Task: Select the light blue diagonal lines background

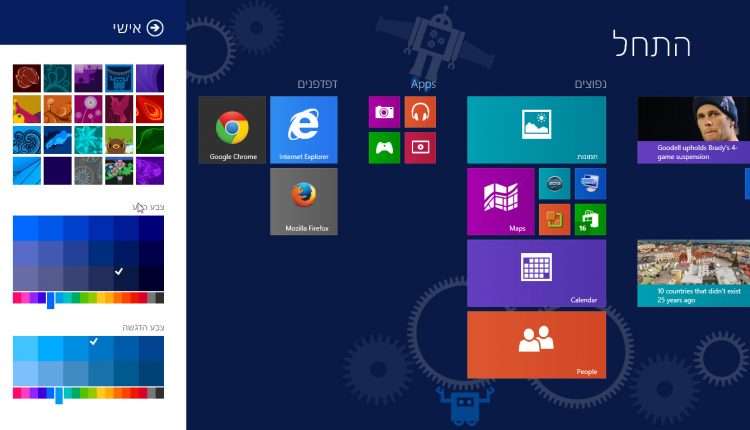Action: click(27, 171)
